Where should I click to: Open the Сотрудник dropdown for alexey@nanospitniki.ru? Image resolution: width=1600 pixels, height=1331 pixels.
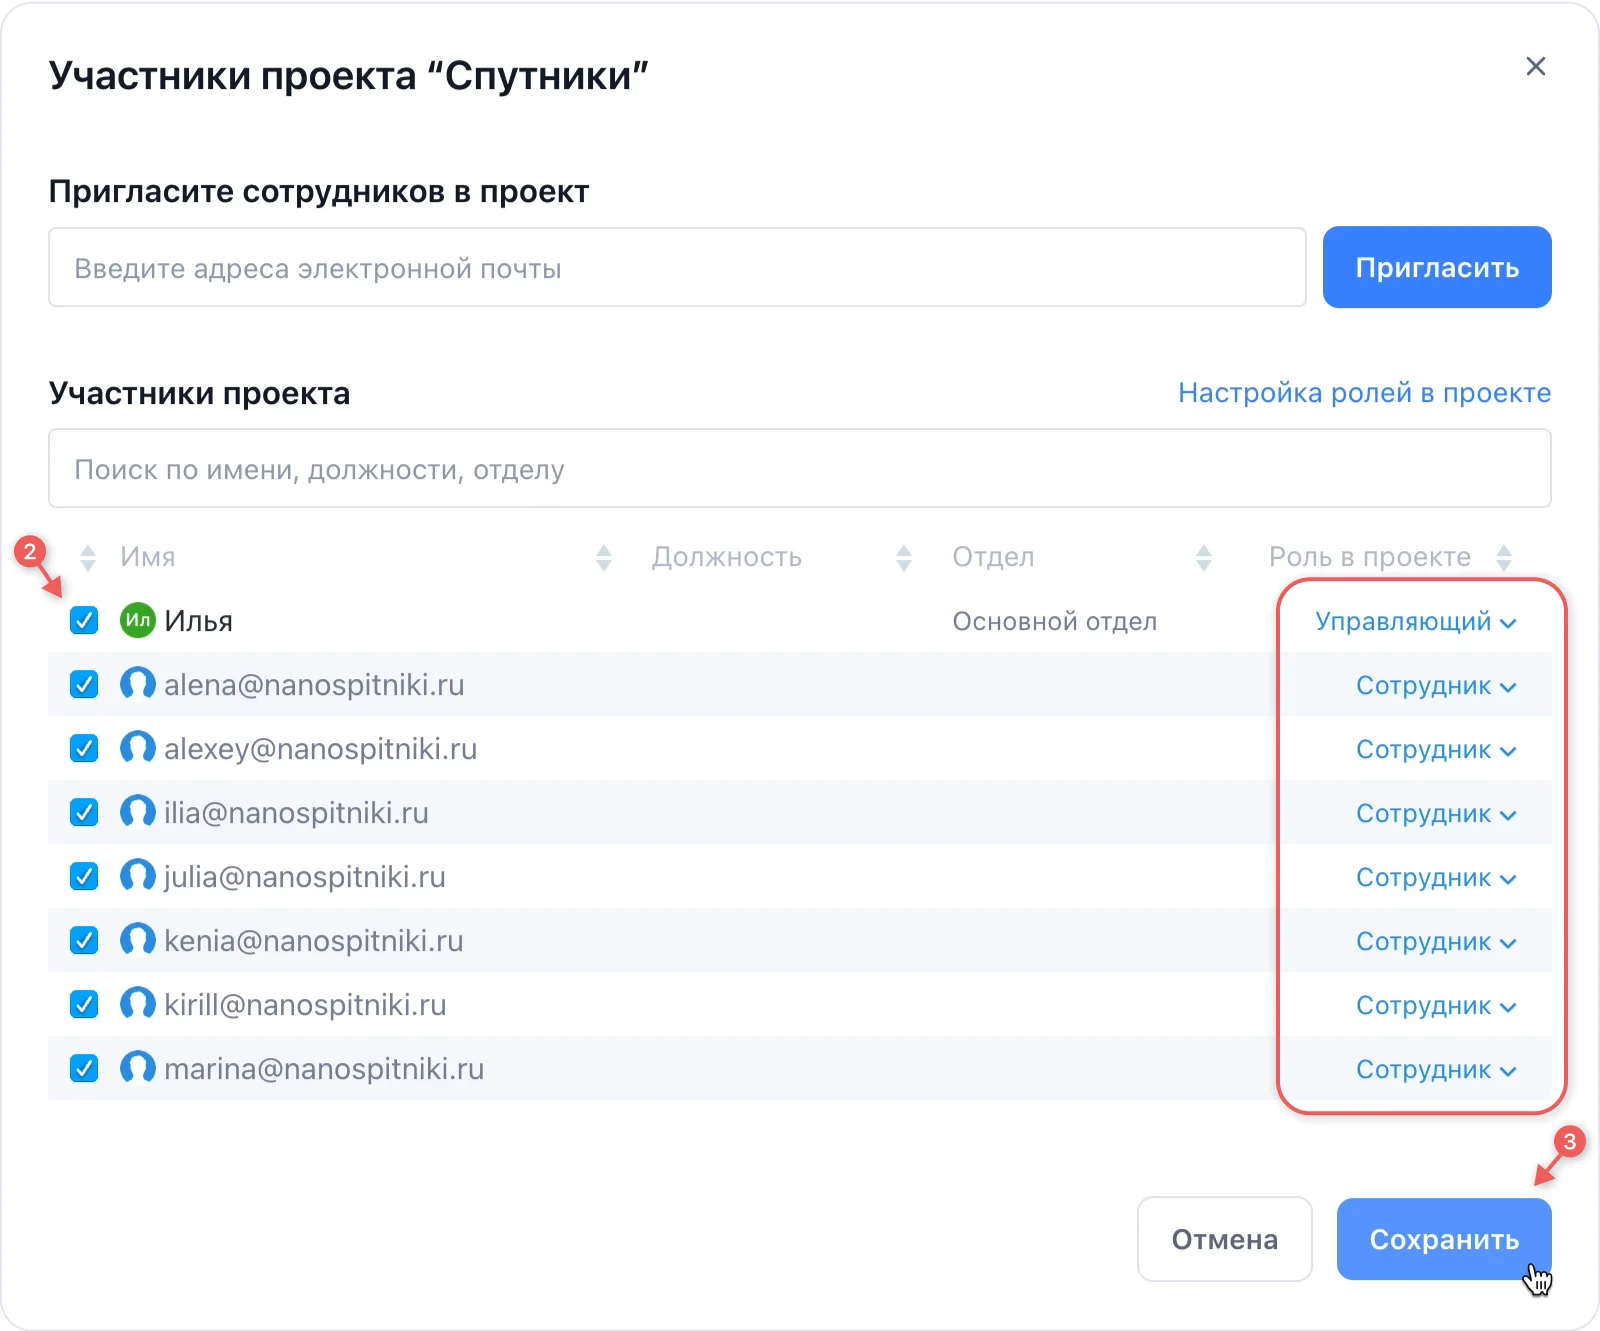pyautogui.click(x=1435, y=749)
